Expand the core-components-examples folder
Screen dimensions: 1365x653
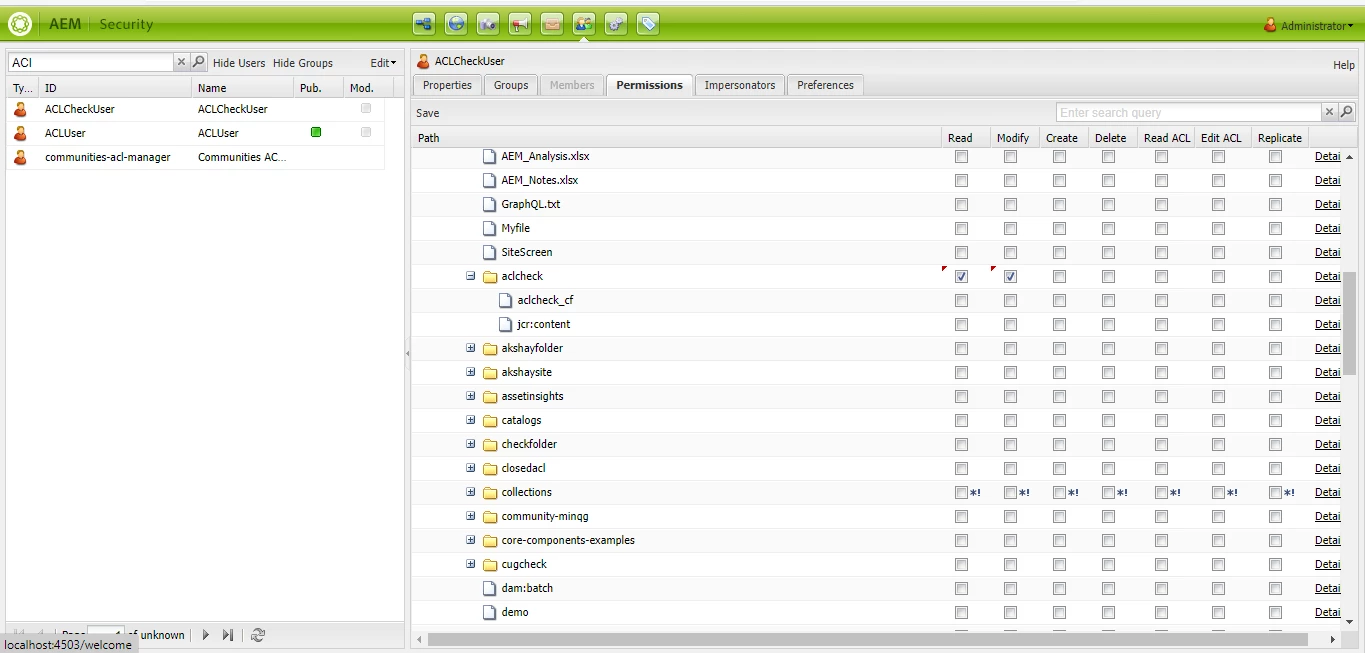point(470,540)
